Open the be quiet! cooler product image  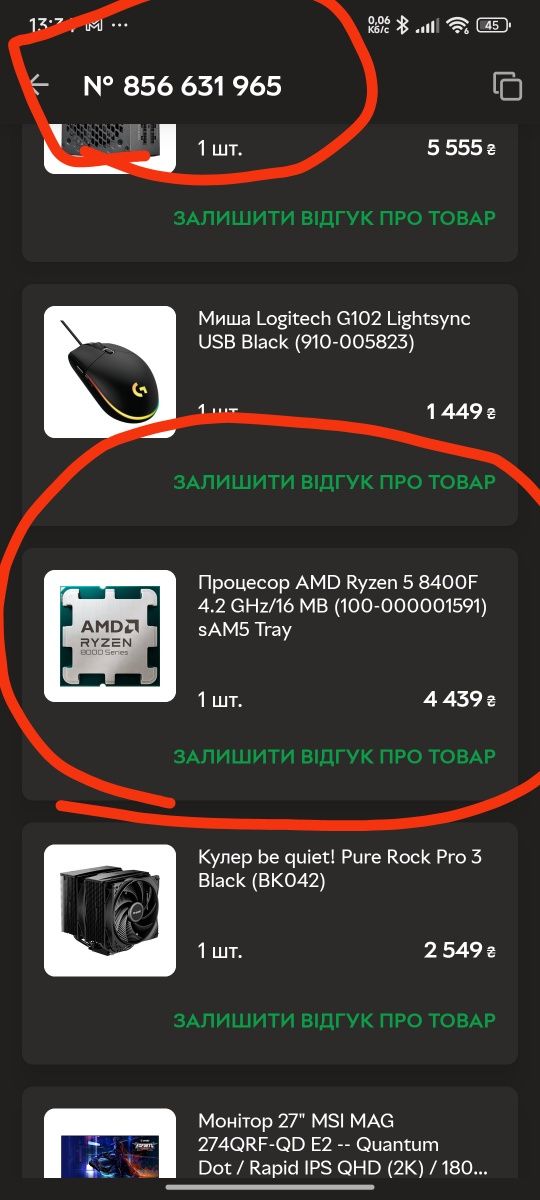(110, 910)
